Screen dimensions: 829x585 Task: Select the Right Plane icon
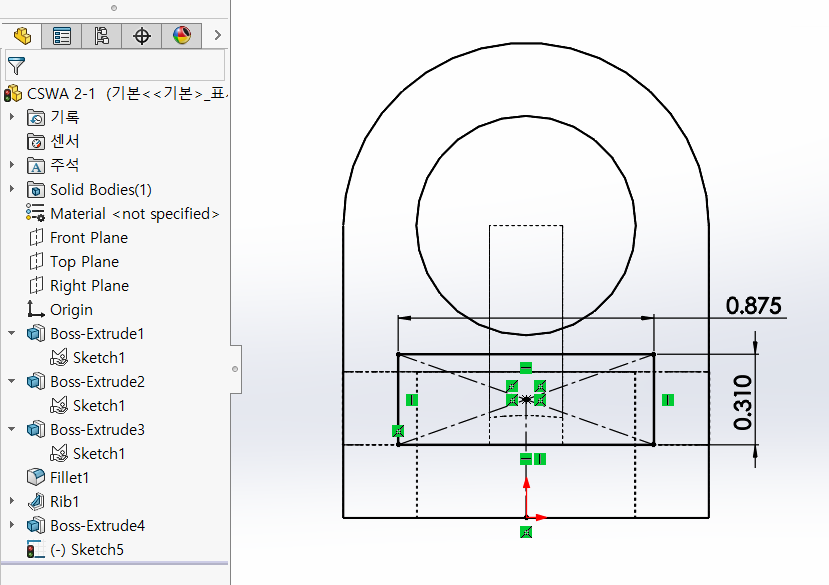tap(35, 286)
